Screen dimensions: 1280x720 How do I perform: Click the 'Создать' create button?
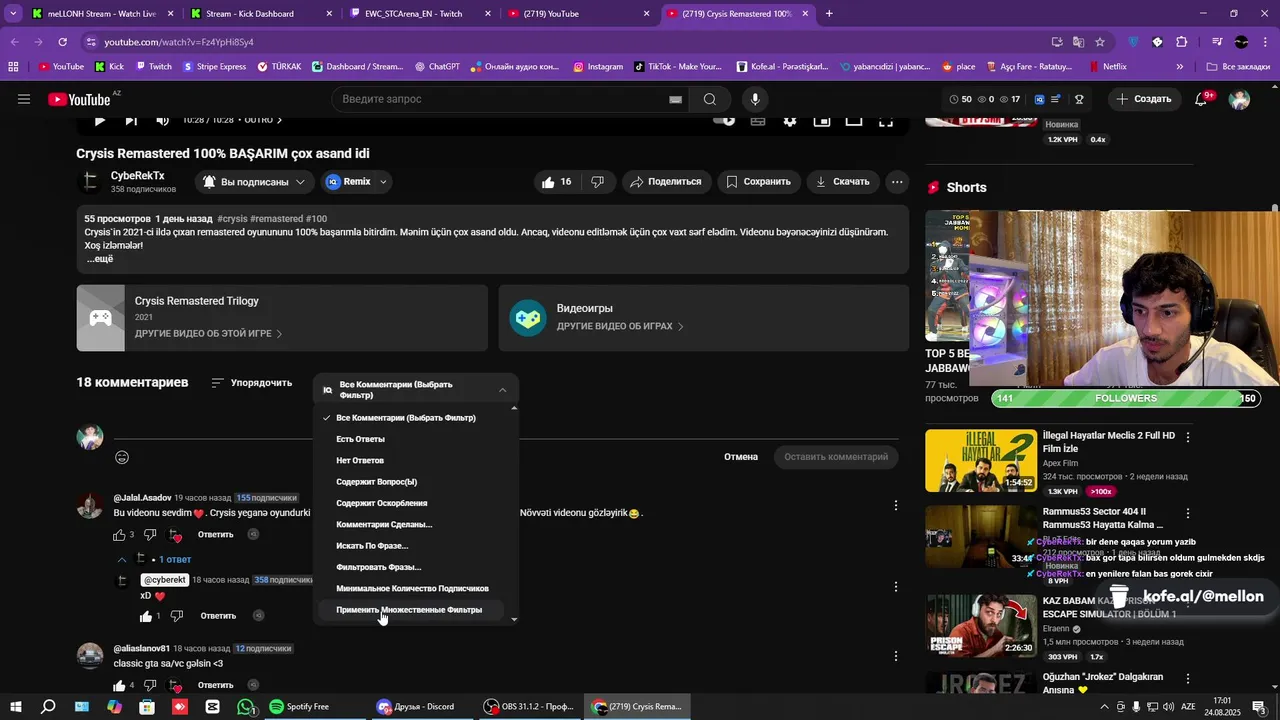coord(1144,99)
